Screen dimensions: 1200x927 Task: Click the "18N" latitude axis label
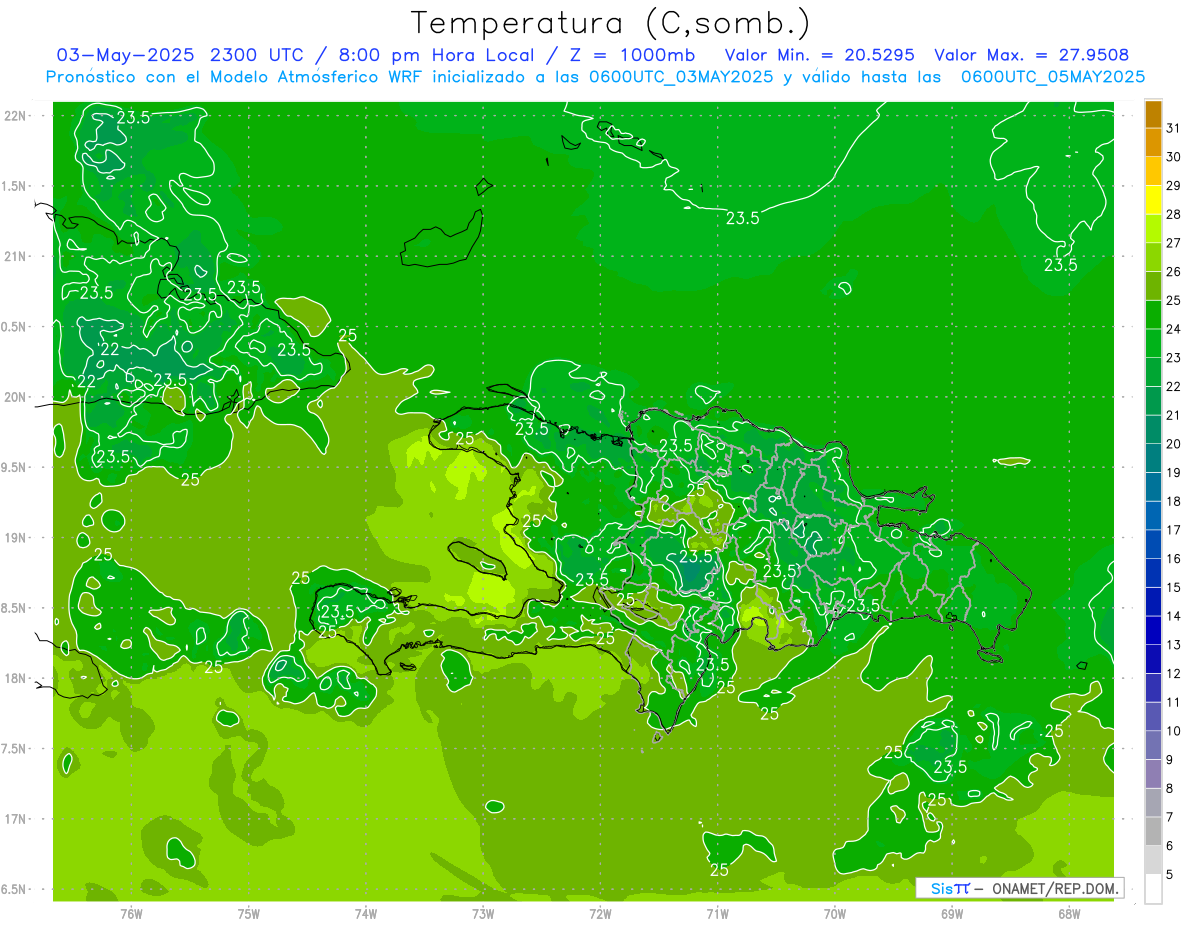(15, 678)
